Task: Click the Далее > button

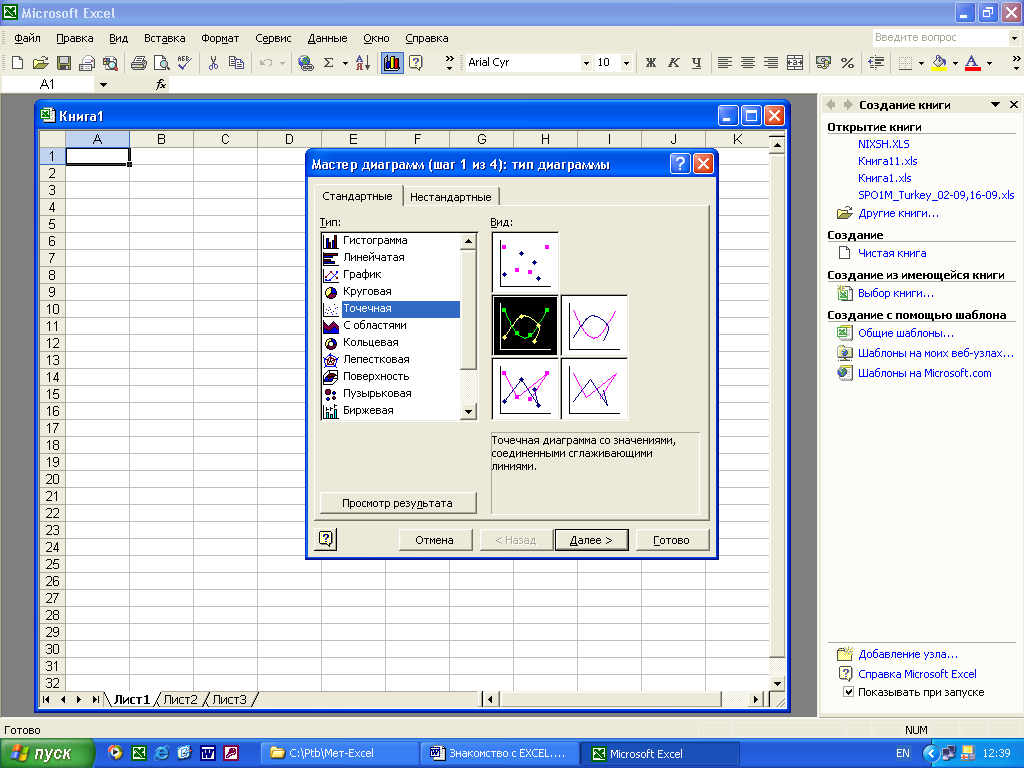Action: tap(591, 540)
